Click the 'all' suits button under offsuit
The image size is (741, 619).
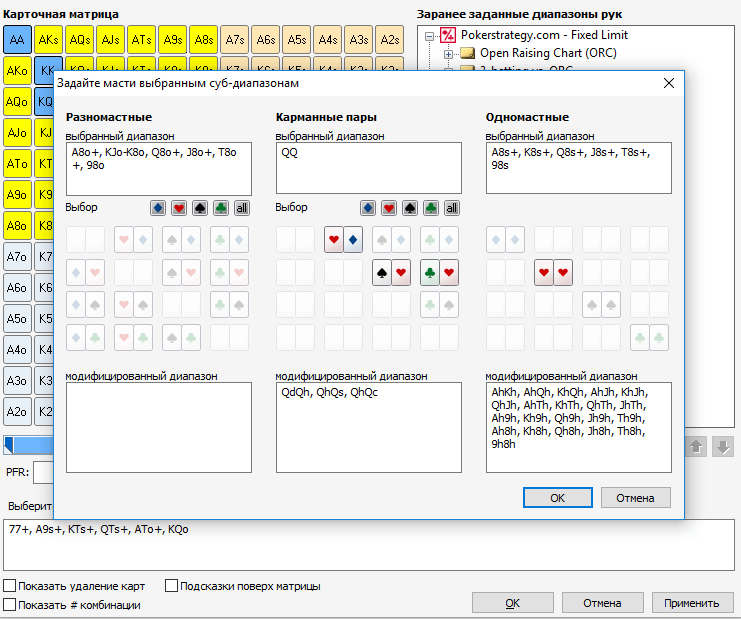242,208
